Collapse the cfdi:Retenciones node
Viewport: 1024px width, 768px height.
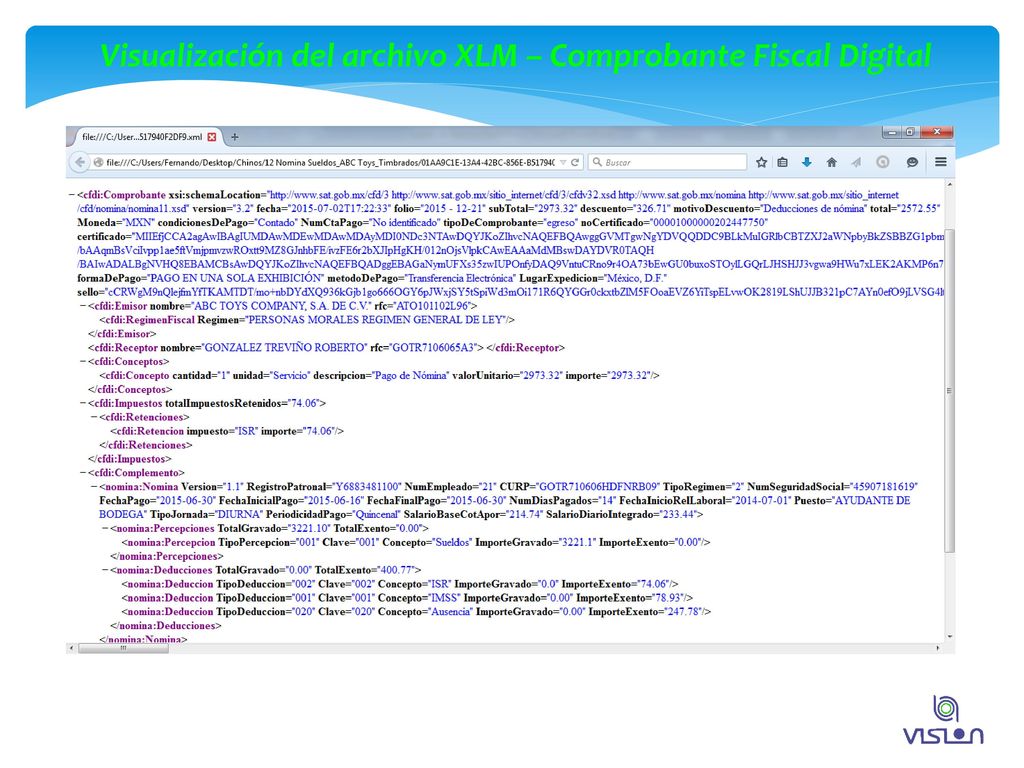93,417
